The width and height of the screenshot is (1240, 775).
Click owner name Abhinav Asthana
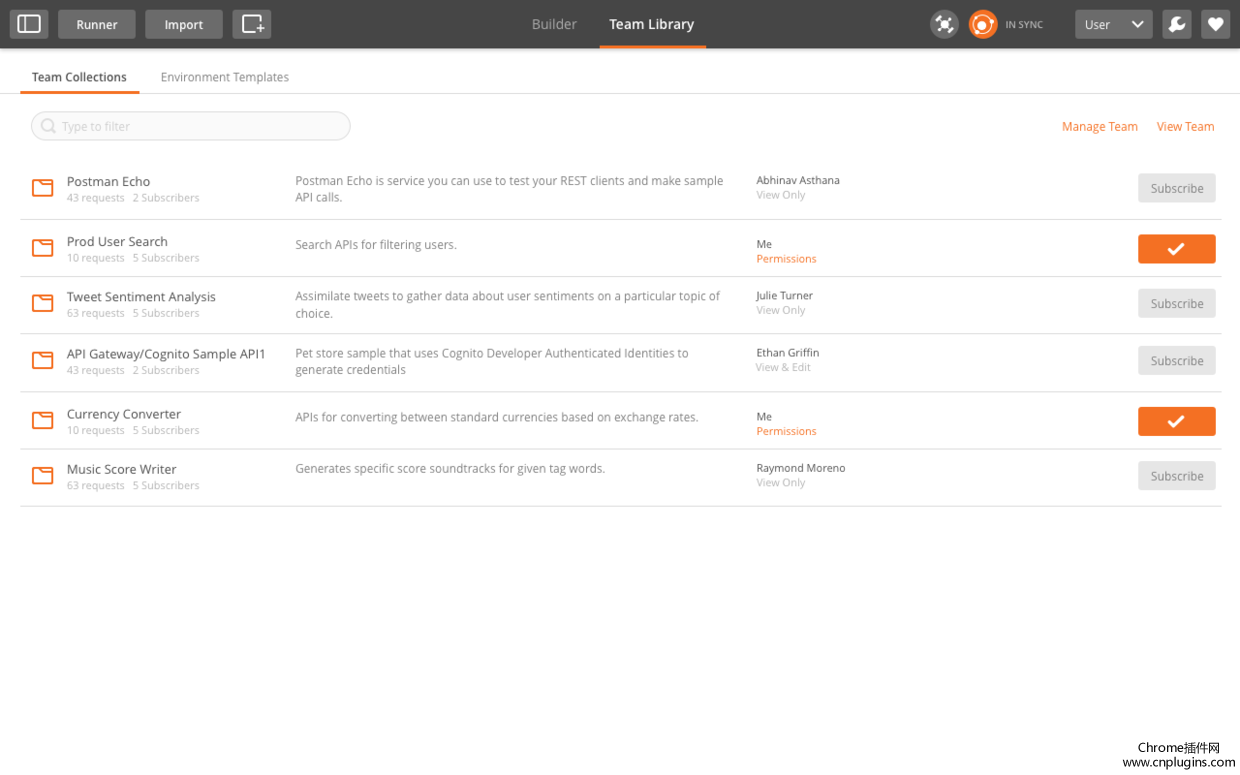coord(798,180)
